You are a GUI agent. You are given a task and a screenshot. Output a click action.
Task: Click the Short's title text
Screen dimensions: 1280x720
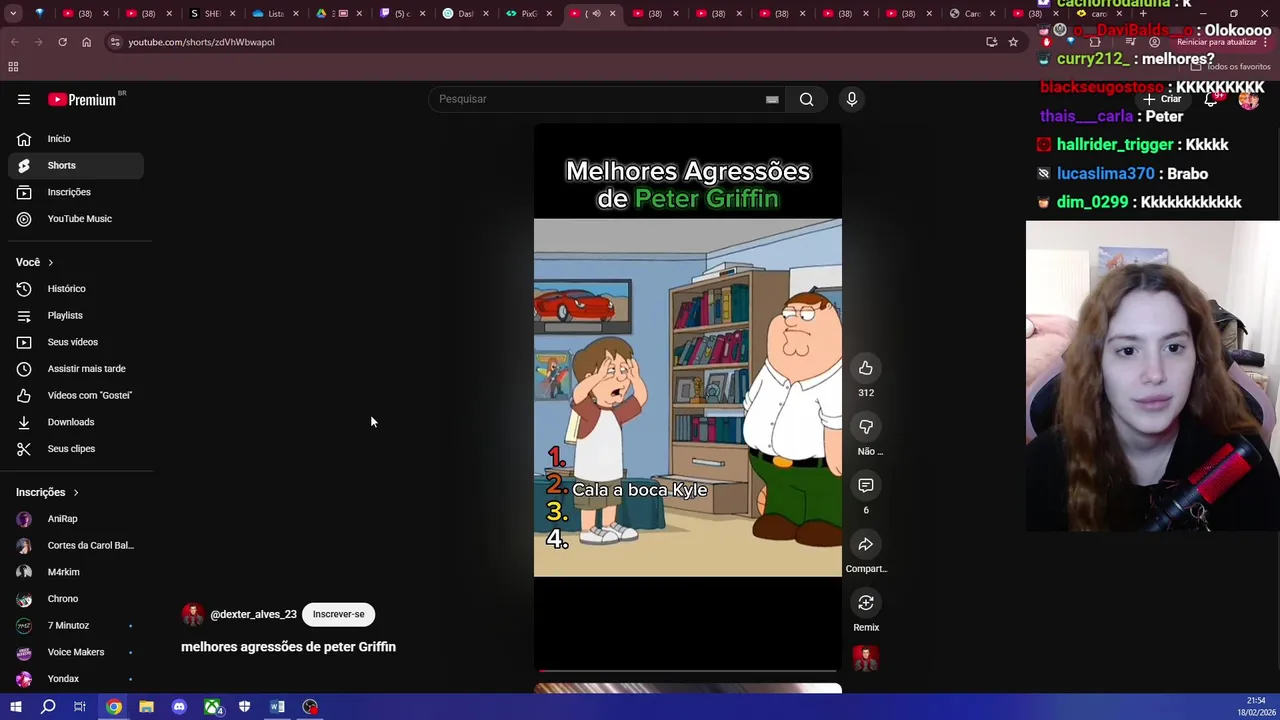coord(288,647)
